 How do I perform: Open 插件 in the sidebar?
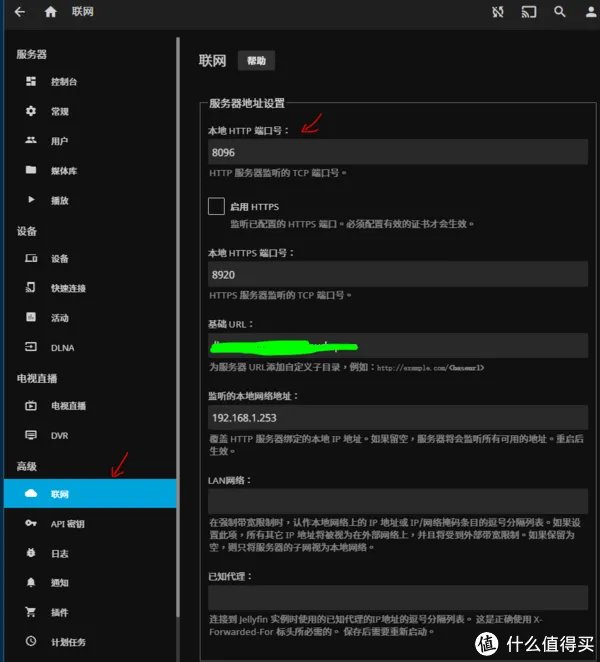90,612
